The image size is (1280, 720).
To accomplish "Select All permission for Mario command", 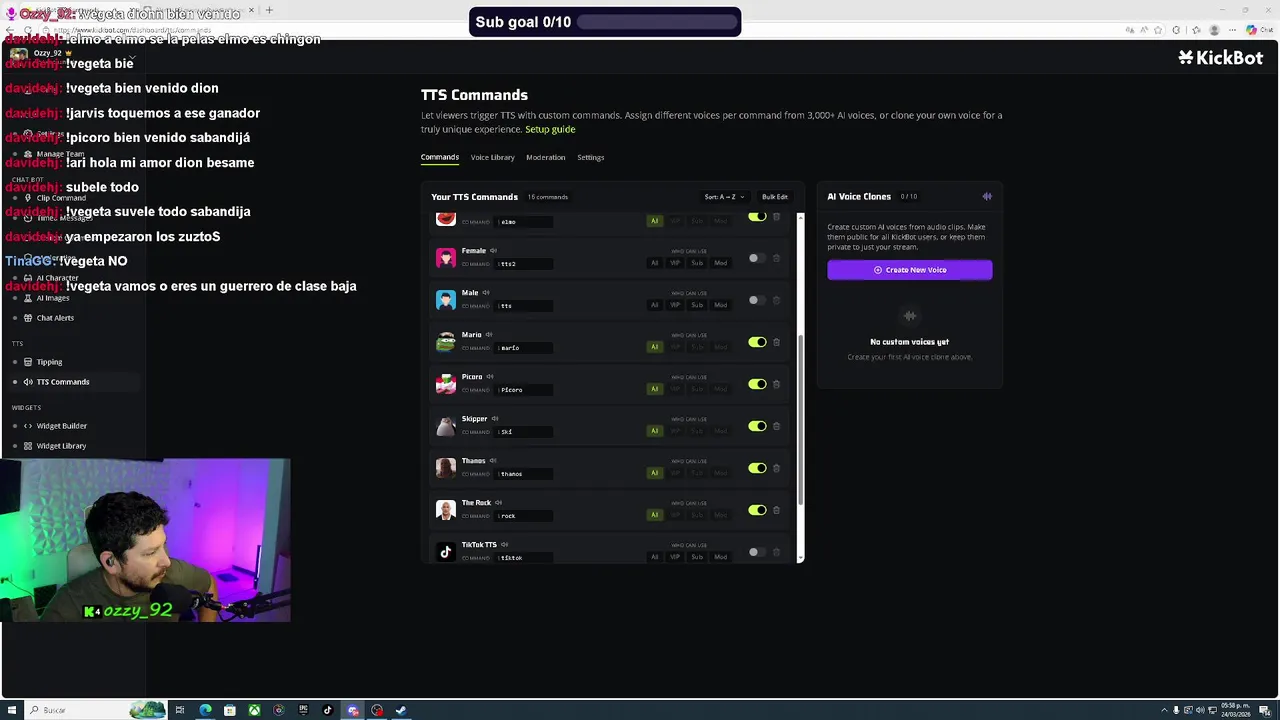I will [x=655, y=347].
